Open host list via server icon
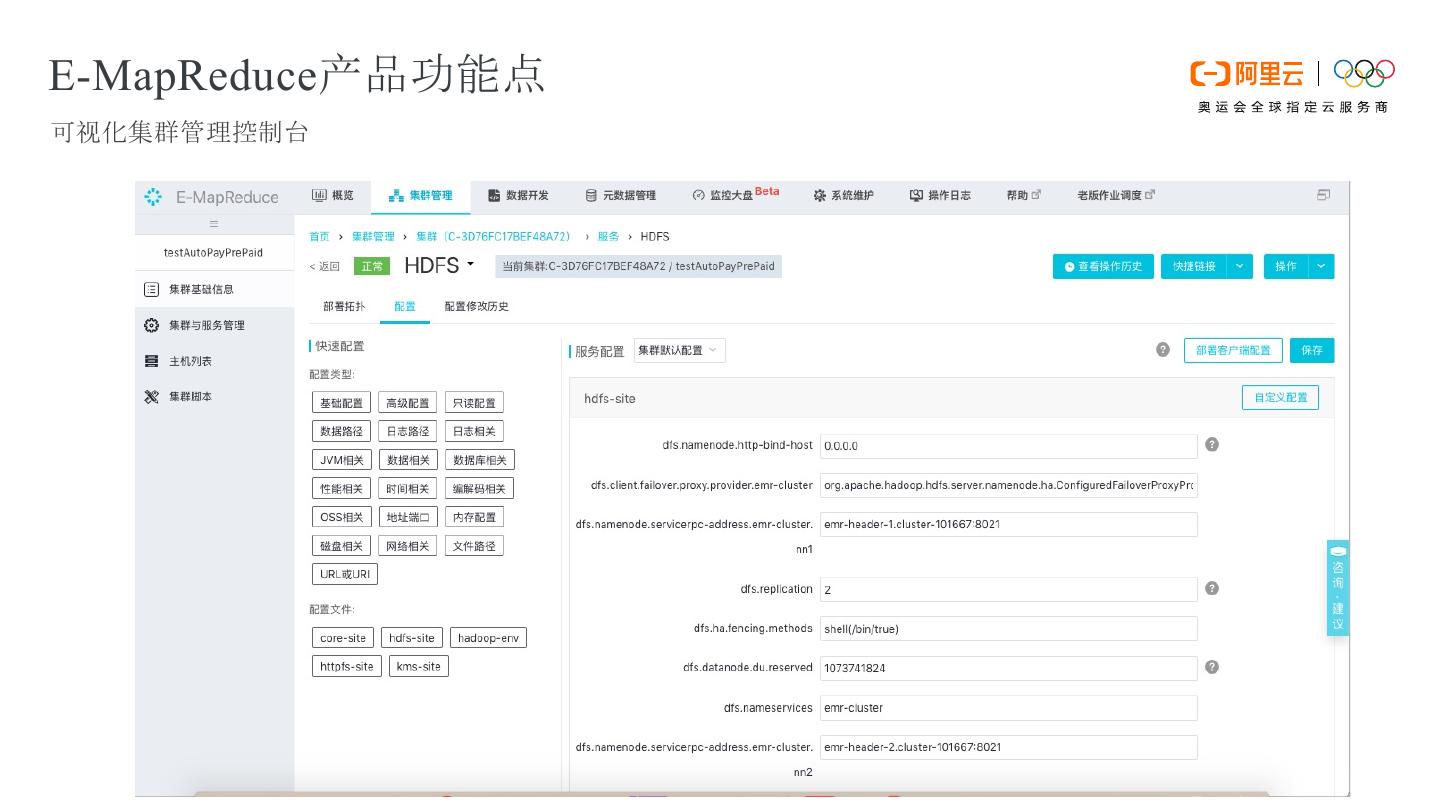Viewport: 1440px width, 810px height. click(152, 361)
